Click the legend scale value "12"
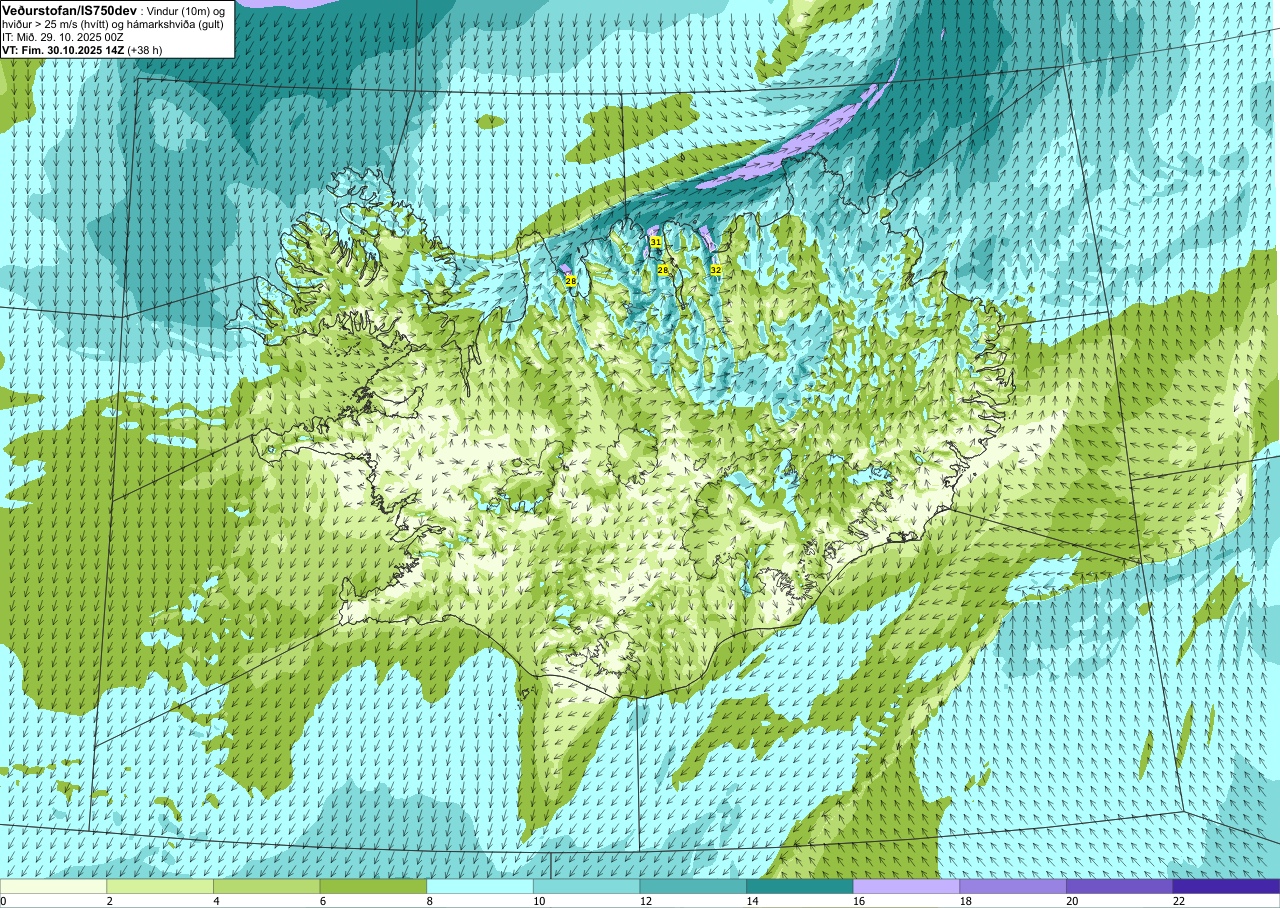1280x908 pixels. [x=646, y=901]
